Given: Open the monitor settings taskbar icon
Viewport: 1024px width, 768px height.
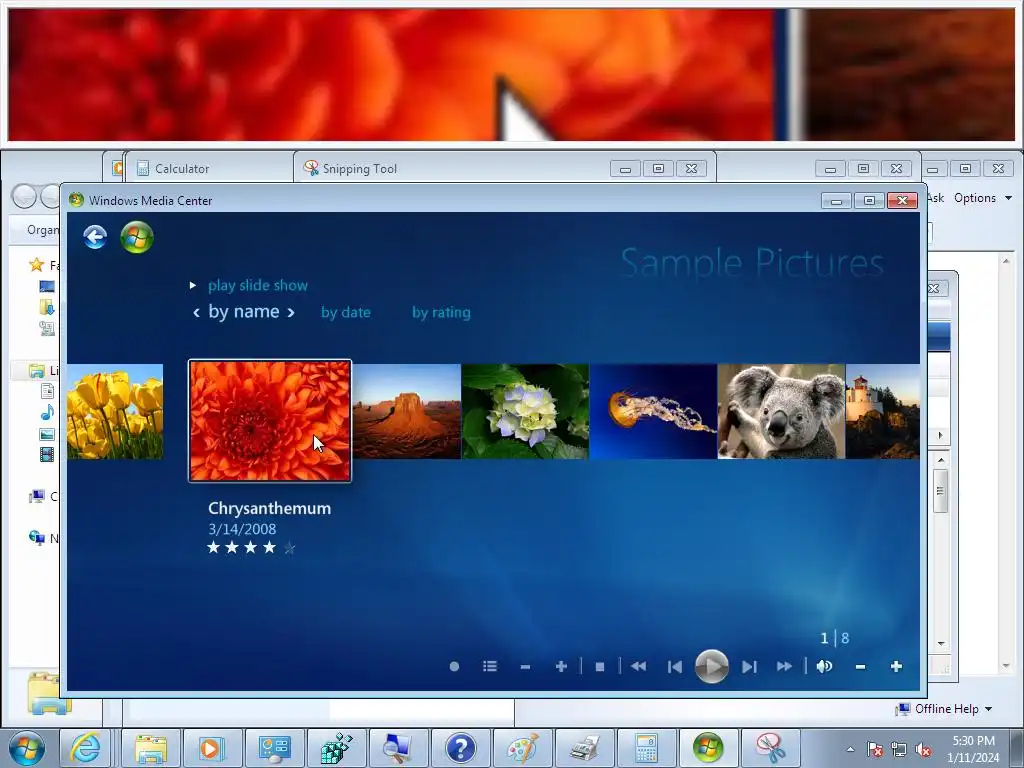Looking at the screenshot, I should [274, 748].
